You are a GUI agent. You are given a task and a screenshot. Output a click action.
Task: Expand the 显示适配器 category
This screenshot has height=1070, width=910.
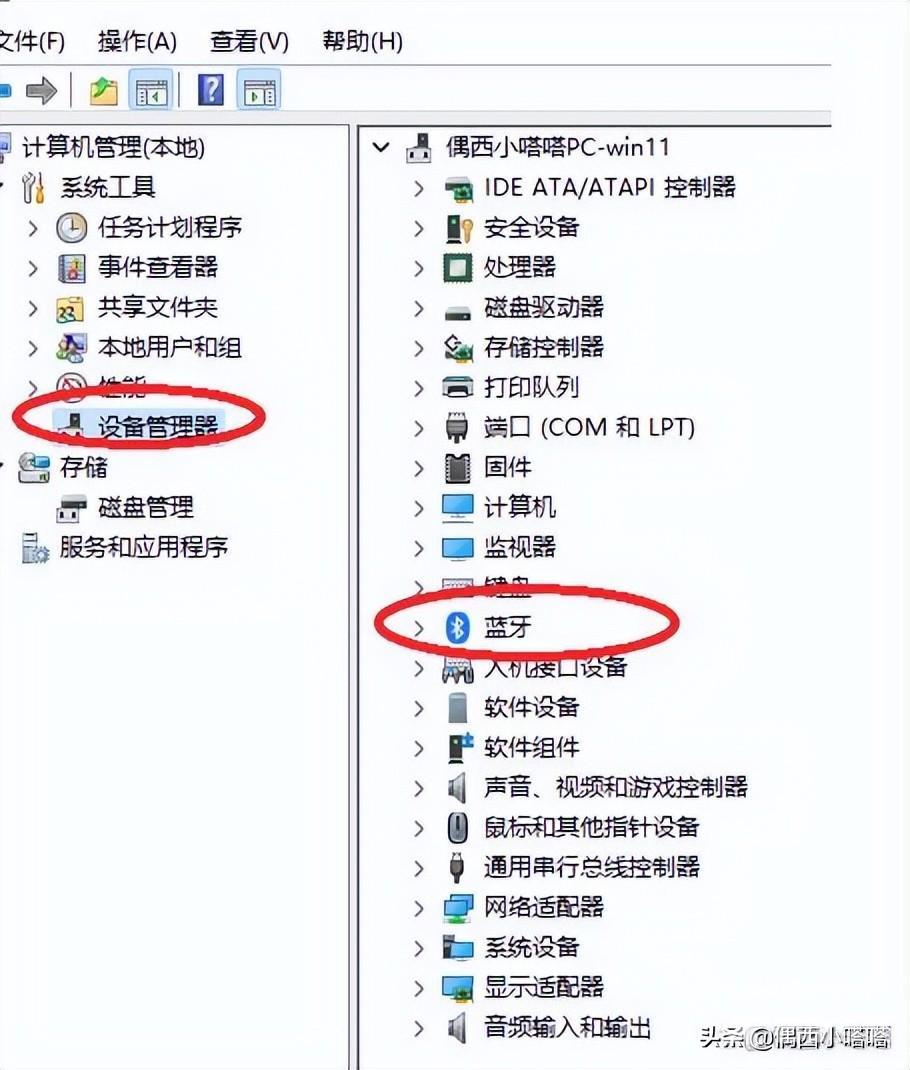click(x=418, y=988)
